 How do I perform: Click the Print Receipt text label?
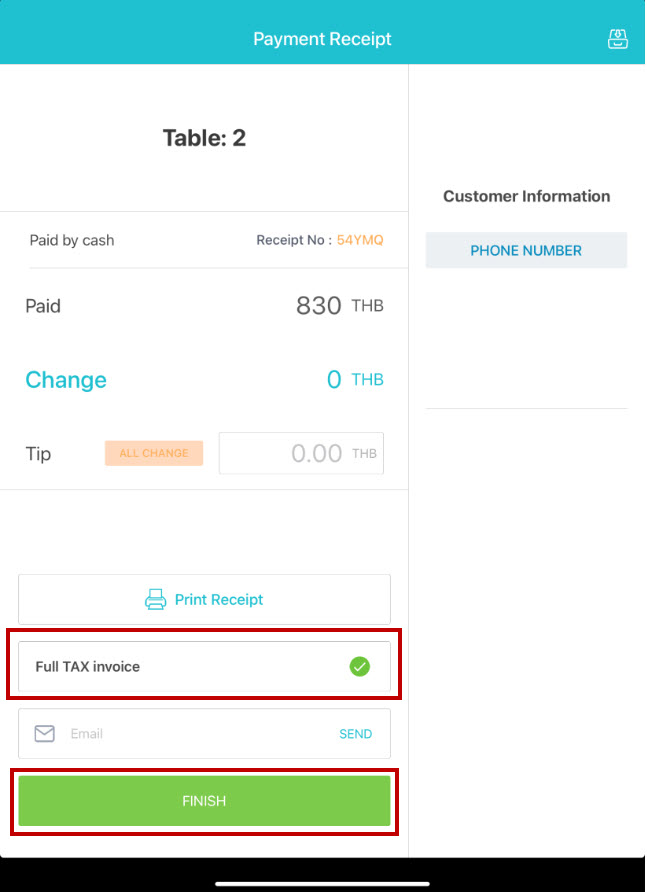(219, 600)
